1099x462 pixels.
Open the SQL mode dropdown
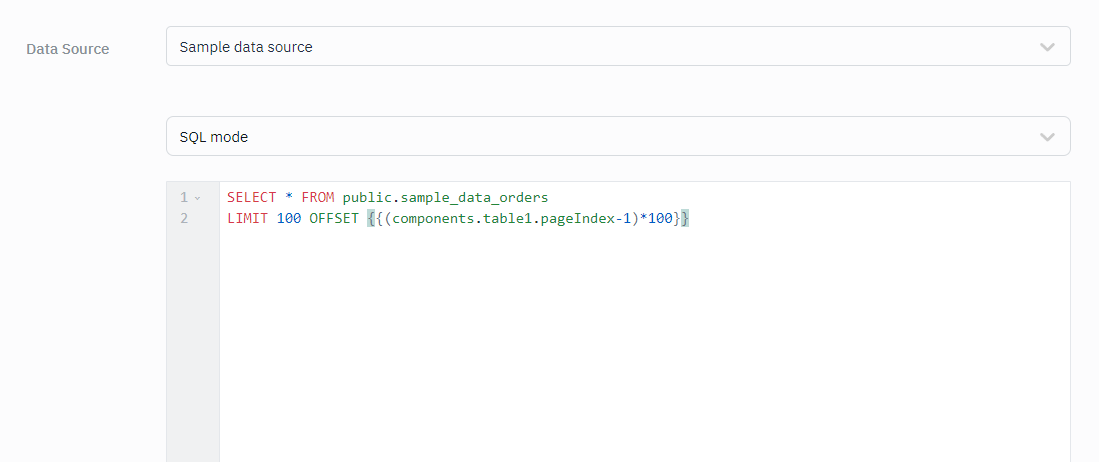tap(600, 137)
